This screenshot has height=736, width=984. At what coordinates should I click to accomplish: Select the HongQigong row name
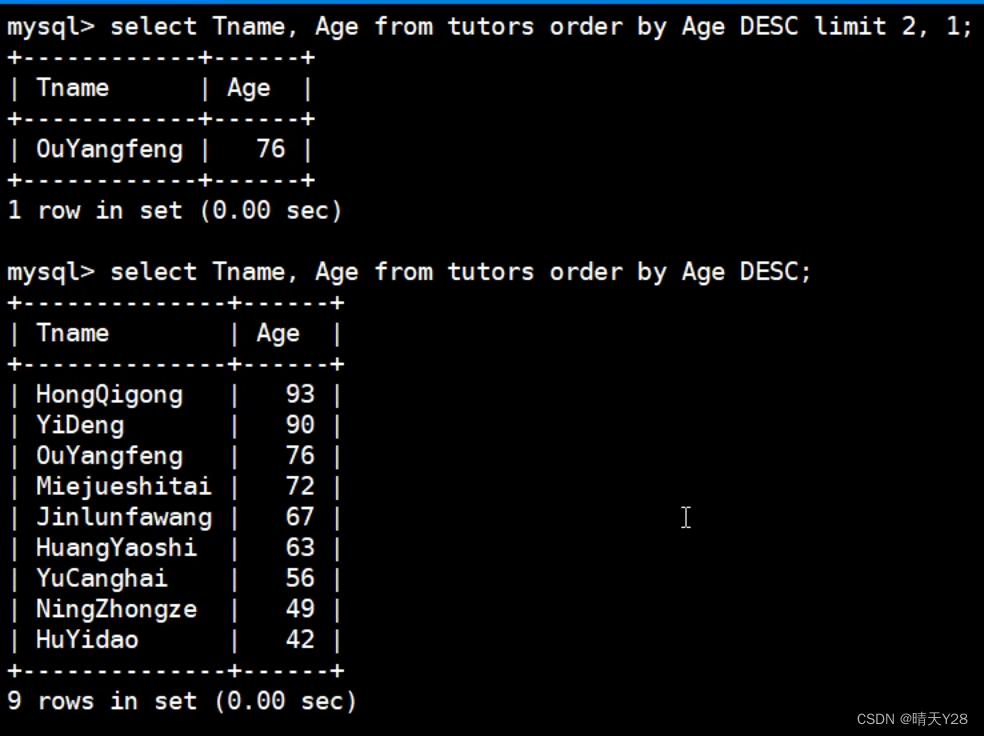coord(109,395)
